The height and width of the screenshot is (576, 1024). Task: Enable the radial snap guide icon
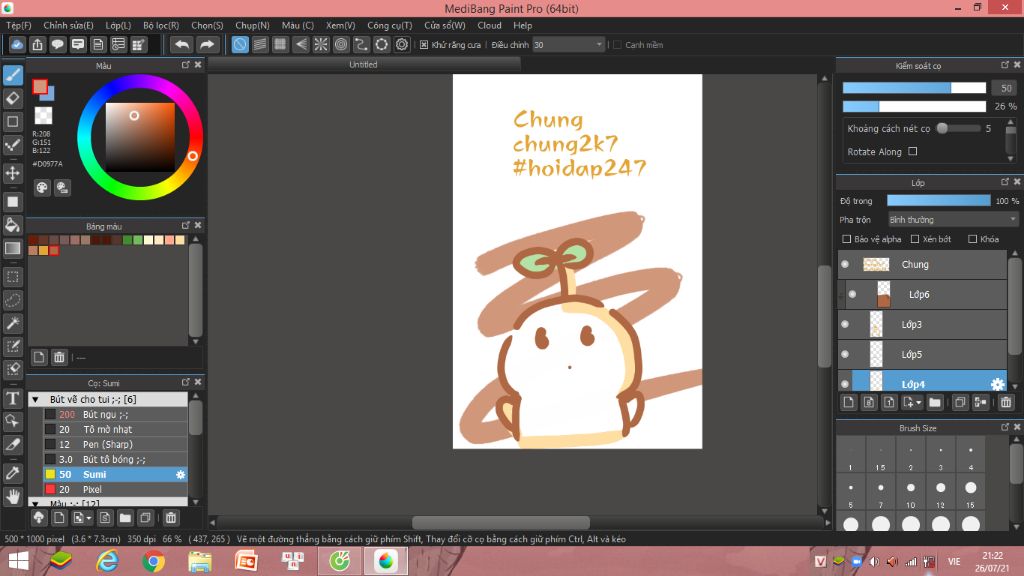pos(321,44)
